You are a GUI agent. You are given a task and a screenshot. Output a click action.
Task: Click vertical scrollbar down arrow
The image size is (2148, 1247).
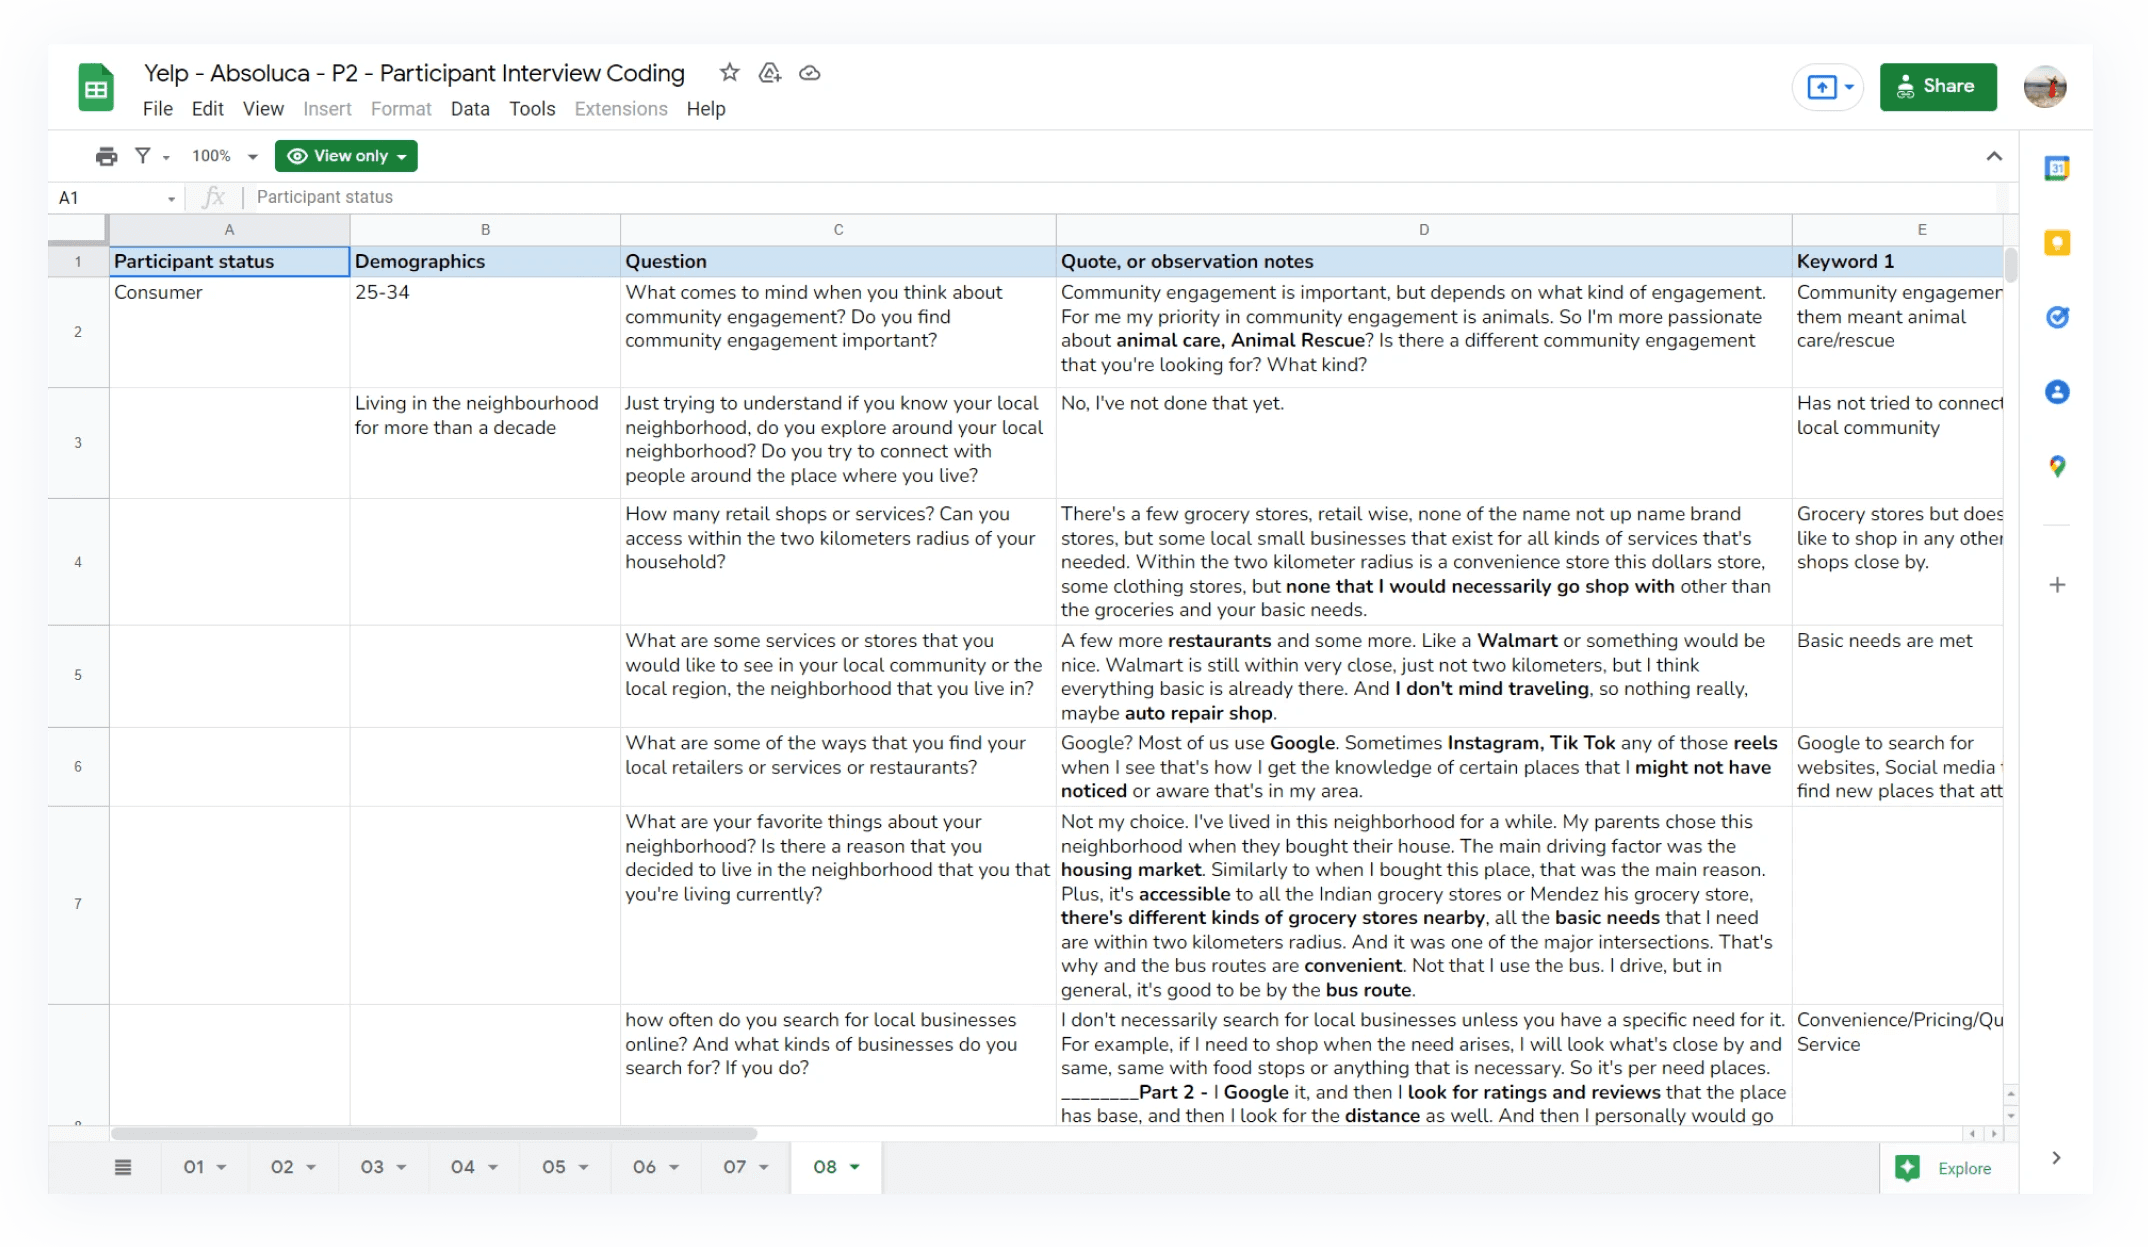point(2011,1115)
